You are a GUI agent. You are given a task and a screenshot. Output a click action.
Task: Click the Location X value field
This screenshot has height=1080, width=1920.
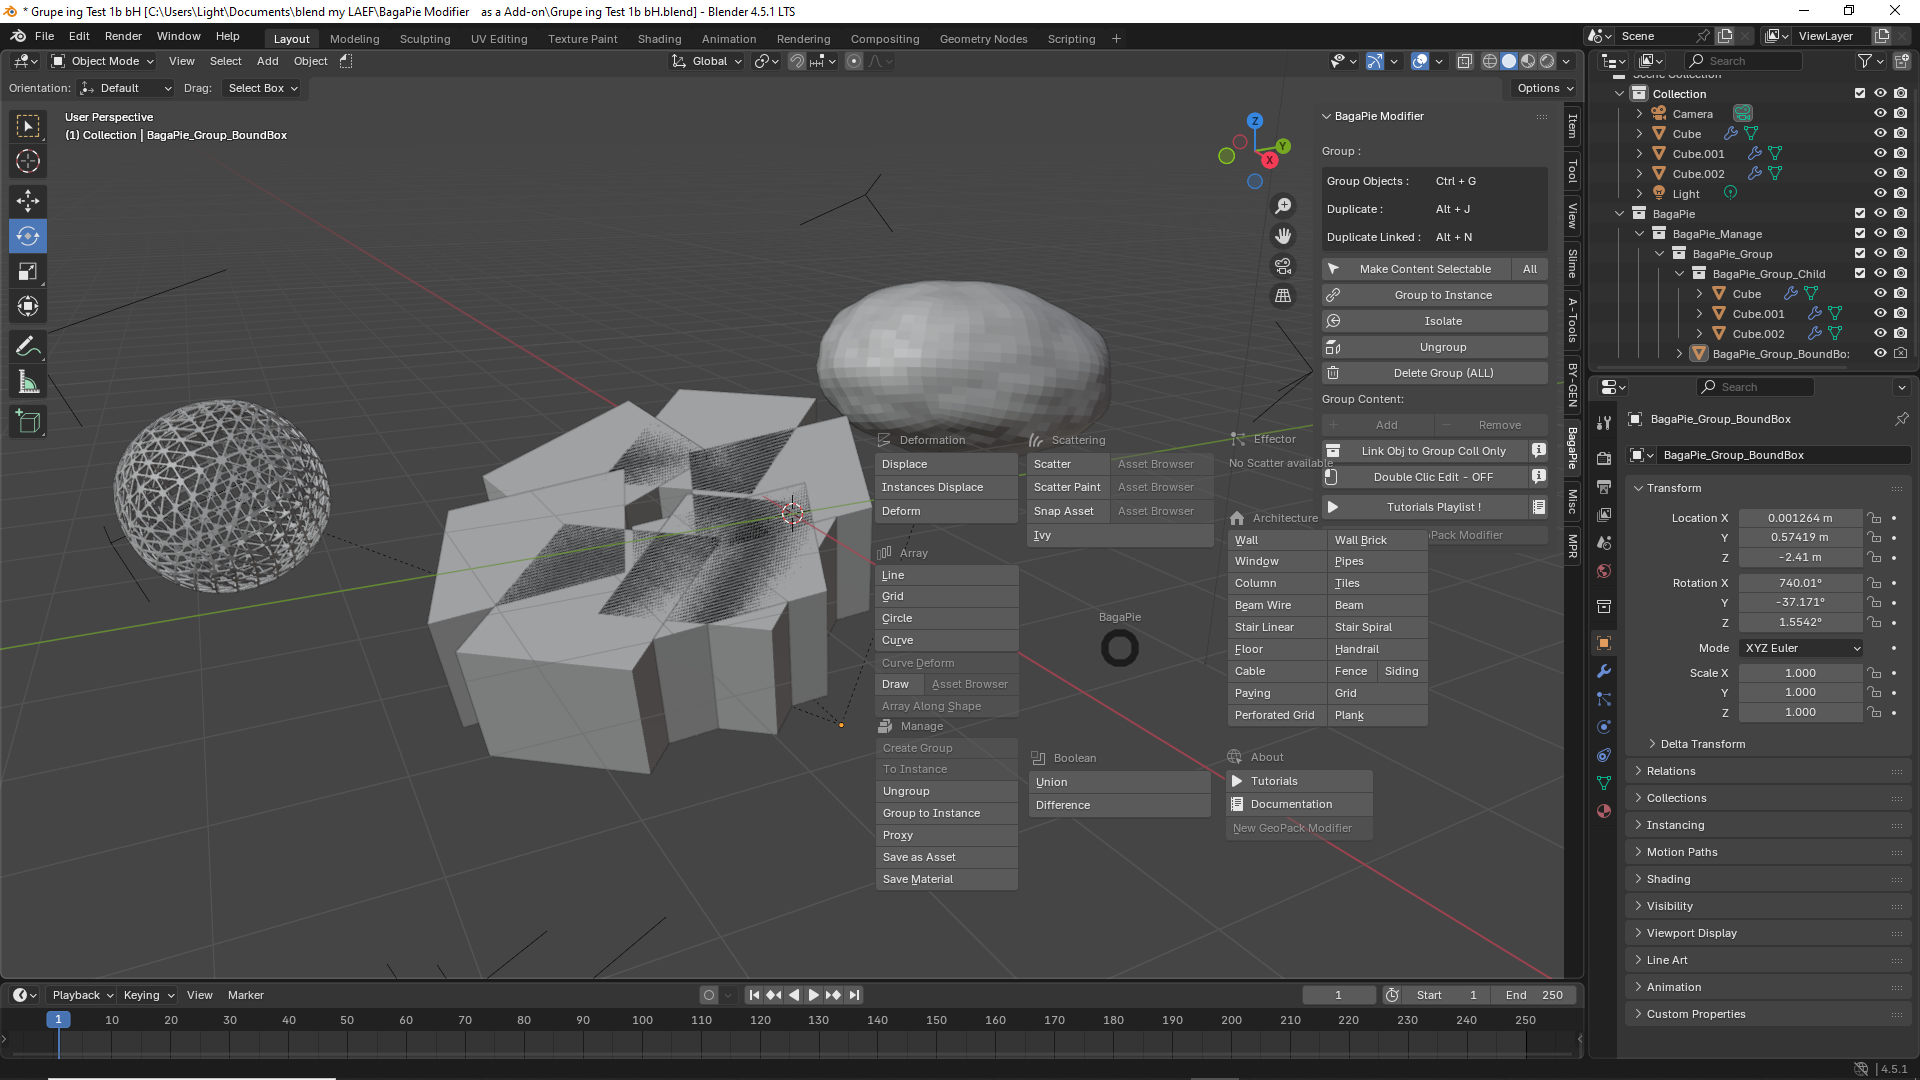[1799, 518]
